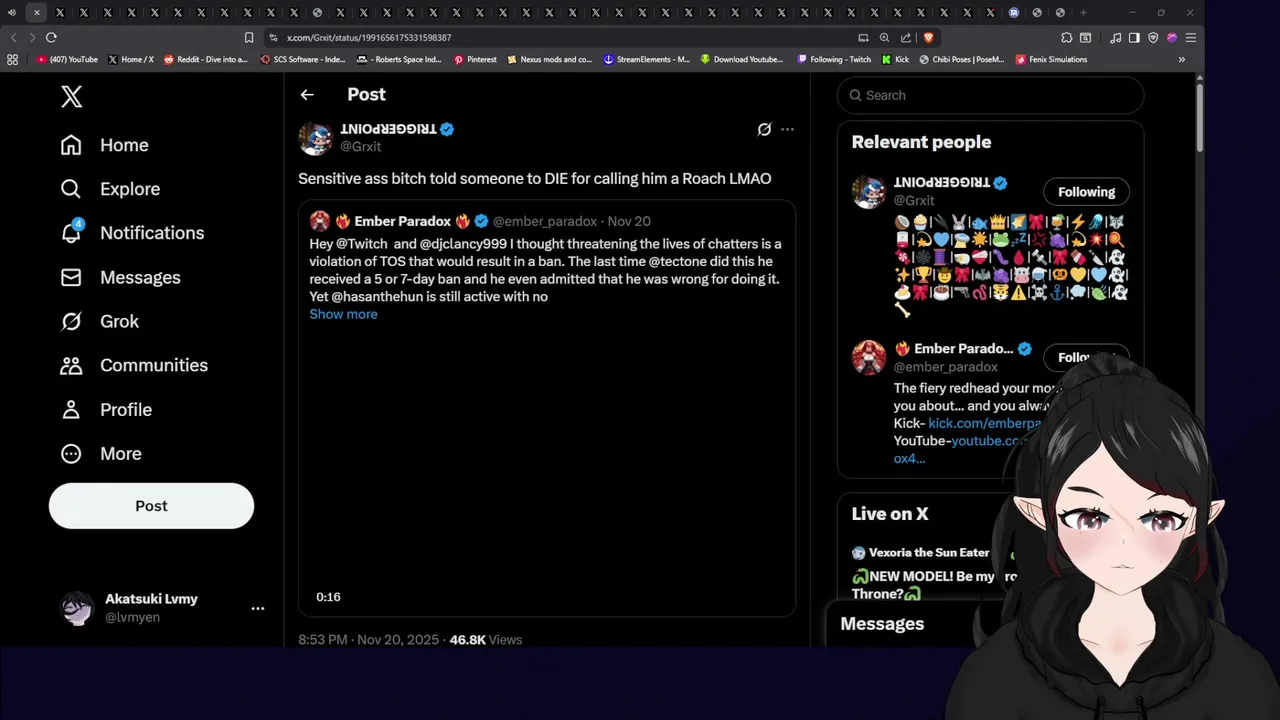Click the Grok explain icon on post
This screenshot has height=720, width=1280.
click(x=764, y=129)
